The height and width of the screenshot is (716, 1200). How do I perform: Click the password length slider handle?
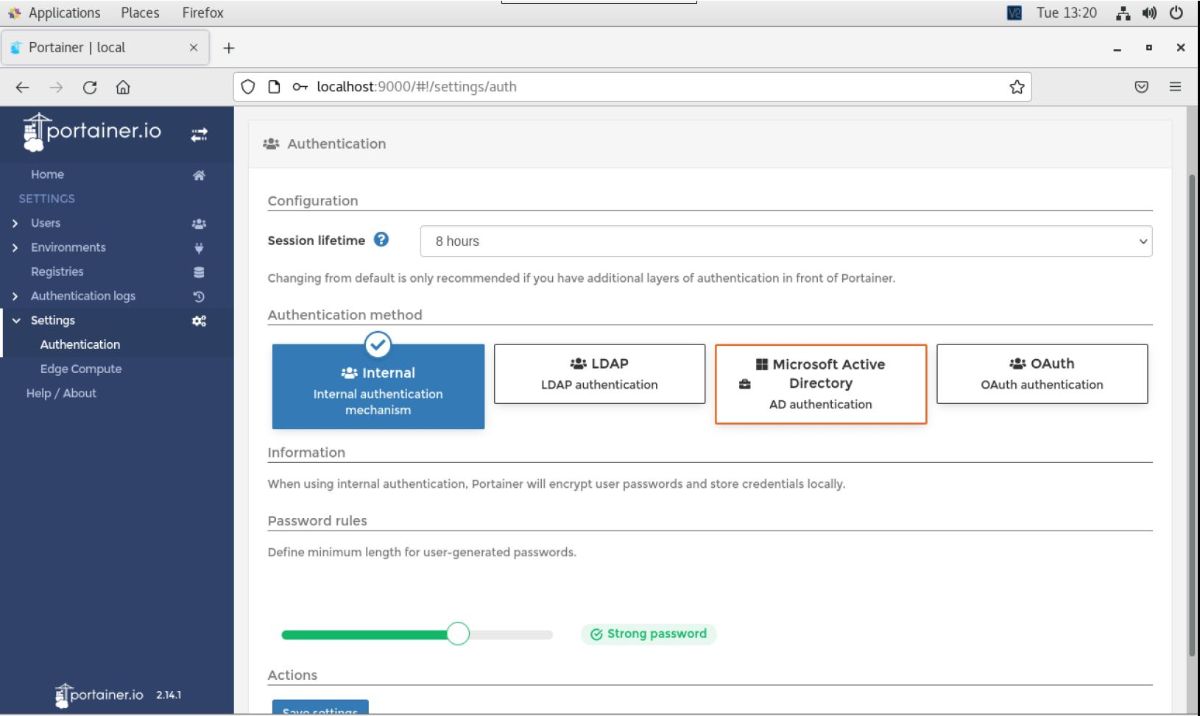(458, 634)
